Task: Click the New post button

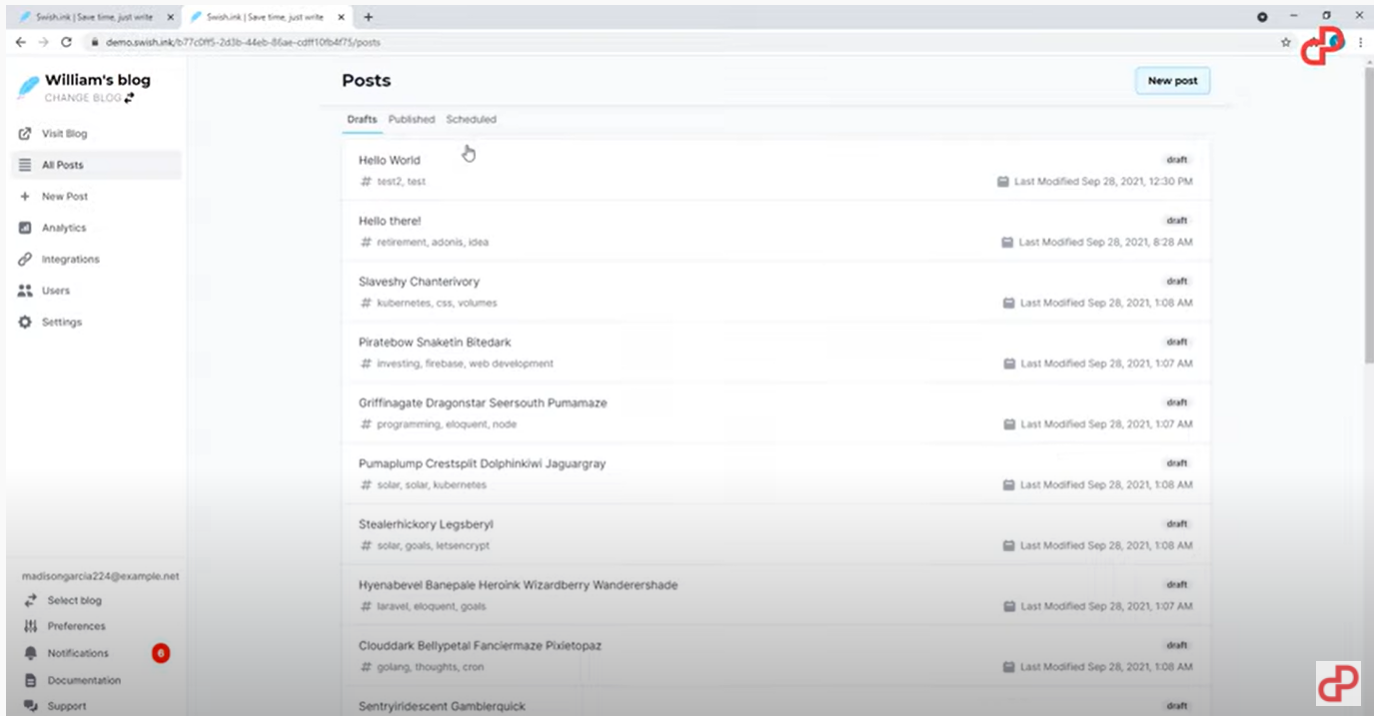Action: click(x=1171, y=81)
